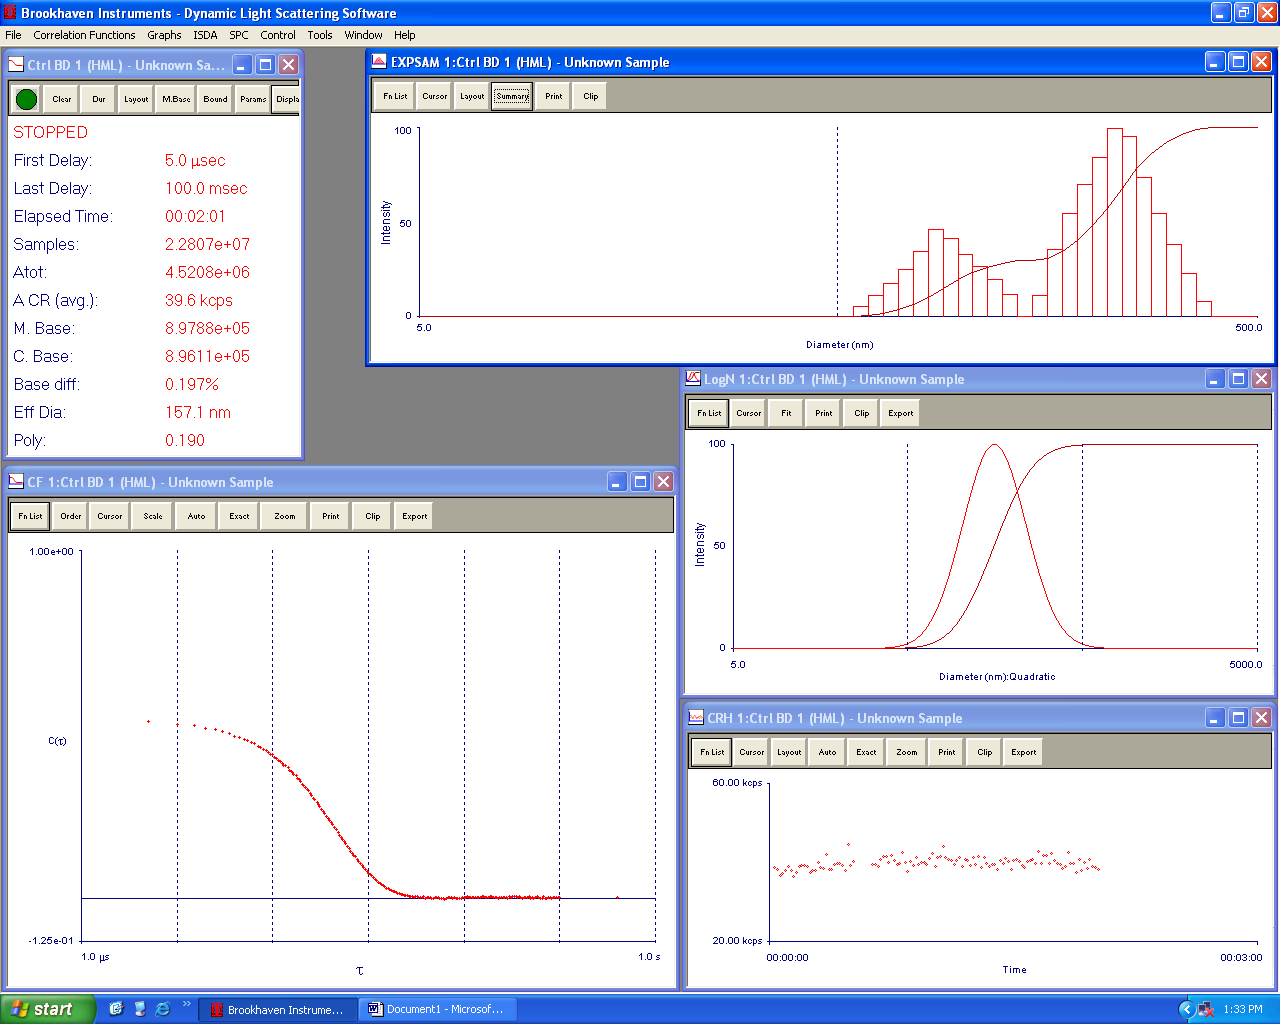The height and width of the screenshot is (1024, 1280).
Task: Click the M.Base button in control window
Action: pos(176,99)
